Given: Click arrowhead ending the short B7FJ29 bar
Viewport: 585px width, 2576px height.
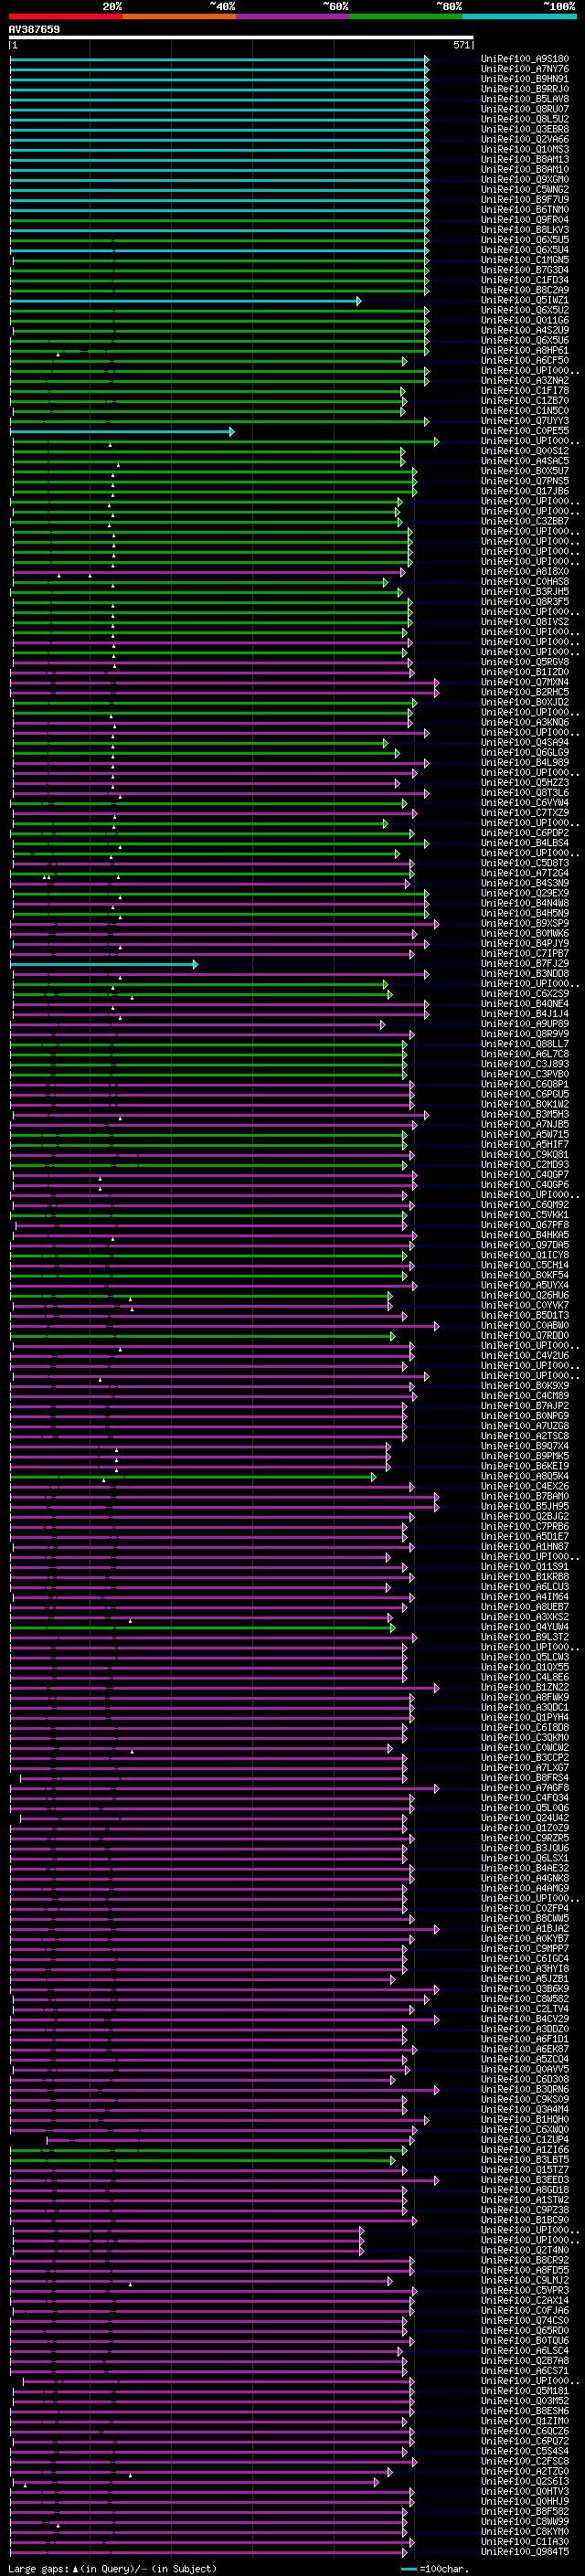Looking at the screenshot, I should 195,963.
